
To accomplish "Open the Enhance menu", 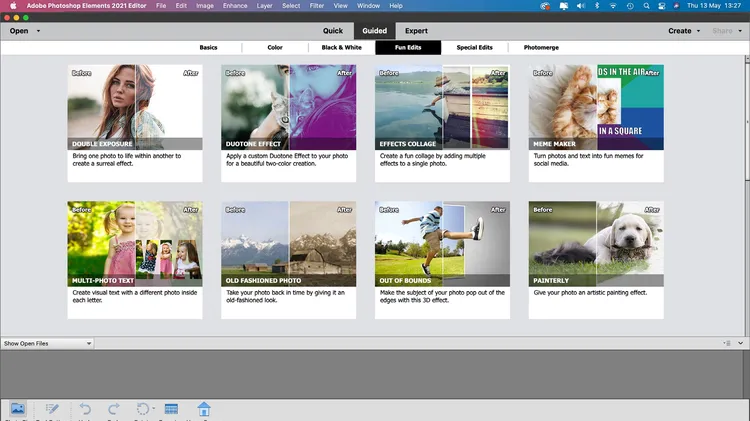I will 235,6.
